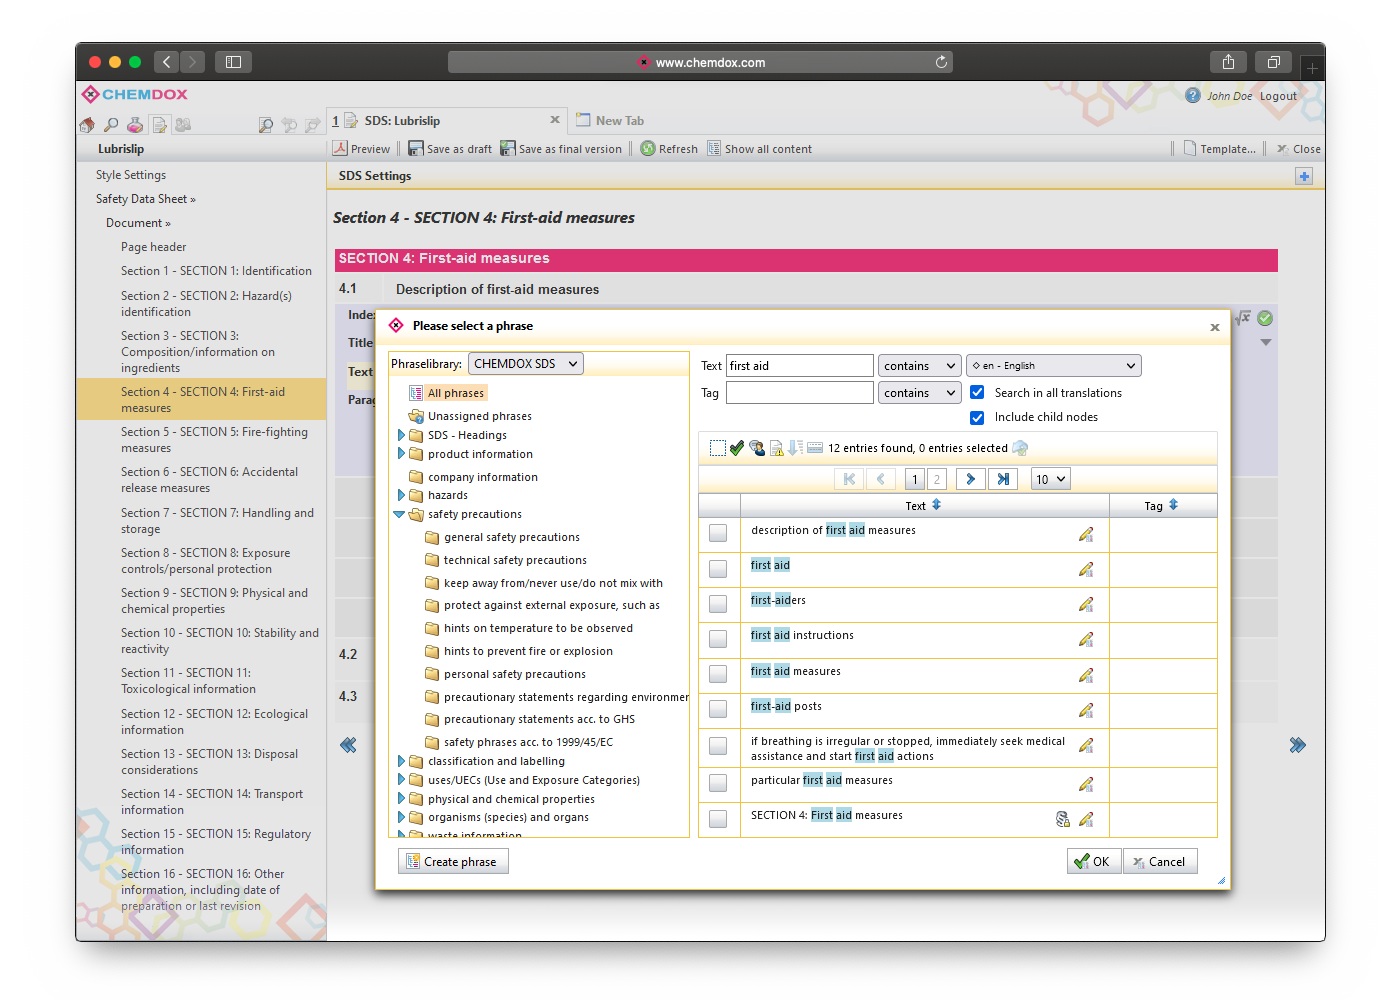Click the Text search input field

click(800, 366)
